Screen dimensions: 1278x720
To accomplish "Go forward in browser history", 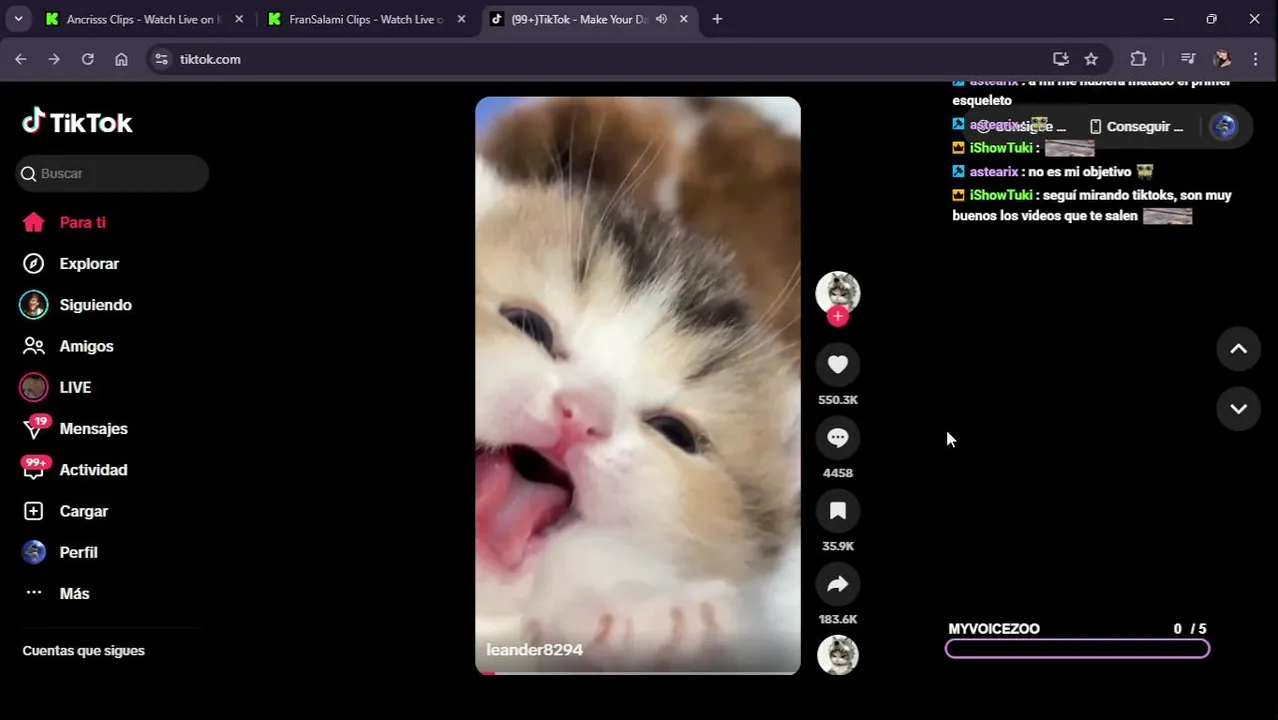I will pos(54,59).
